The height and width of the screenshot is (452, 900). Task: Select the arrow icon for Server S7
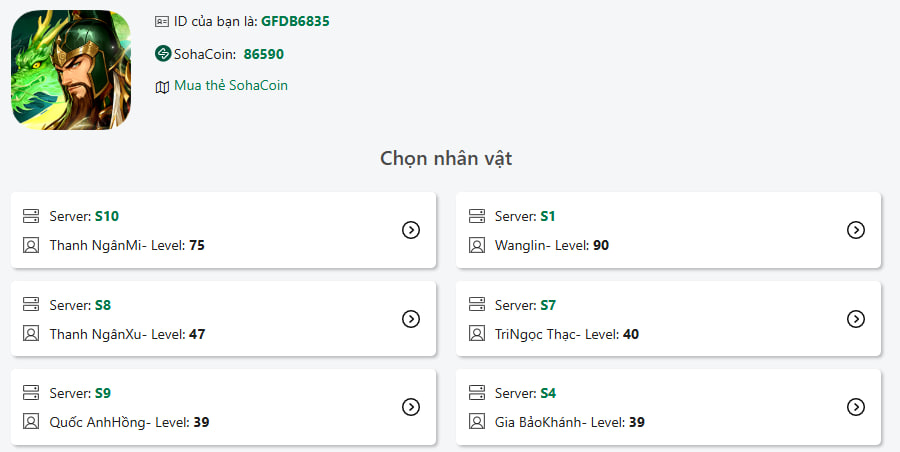855,319
